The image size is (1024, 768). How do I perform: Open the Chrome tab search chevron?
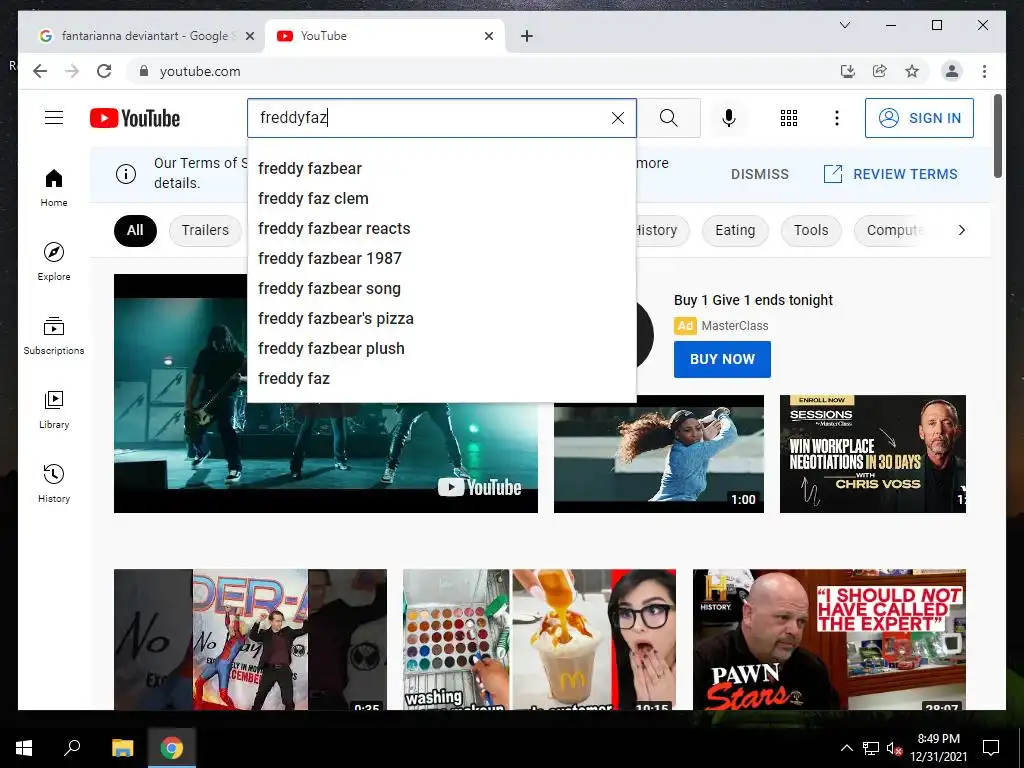[x=844, y=25]
